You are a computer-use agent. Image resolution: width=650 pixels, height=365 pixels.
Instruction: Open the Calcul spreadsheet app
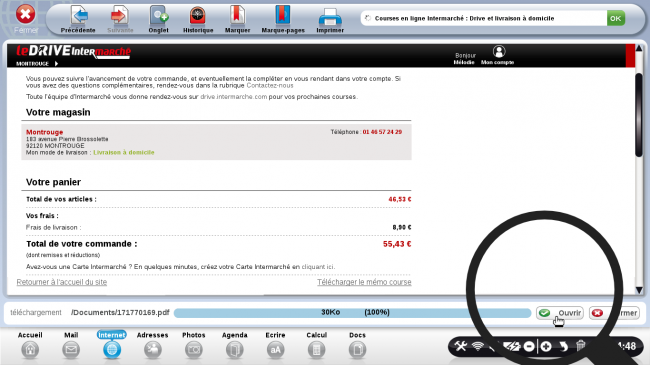point(316,345)
